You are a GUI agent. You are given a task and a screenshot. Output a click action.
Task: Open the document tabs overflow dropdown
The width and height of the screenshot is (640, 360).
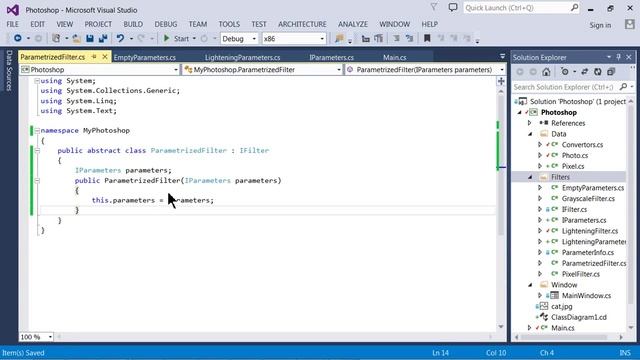pyautogui.click(x=502, y=57)
